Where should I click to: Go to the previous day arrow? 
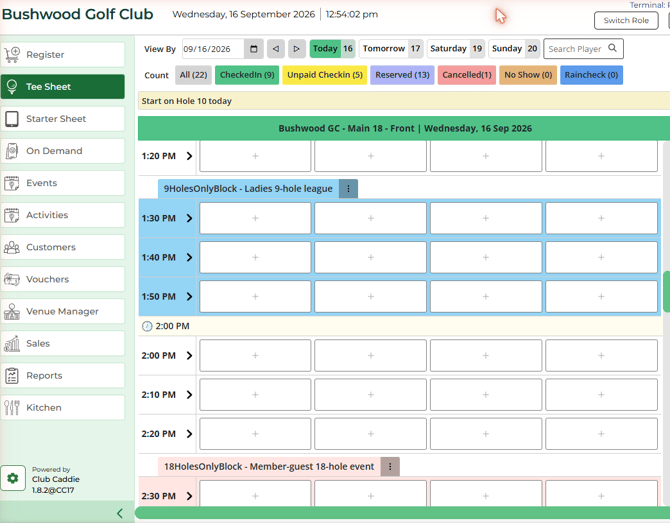(x=276, y=49)
